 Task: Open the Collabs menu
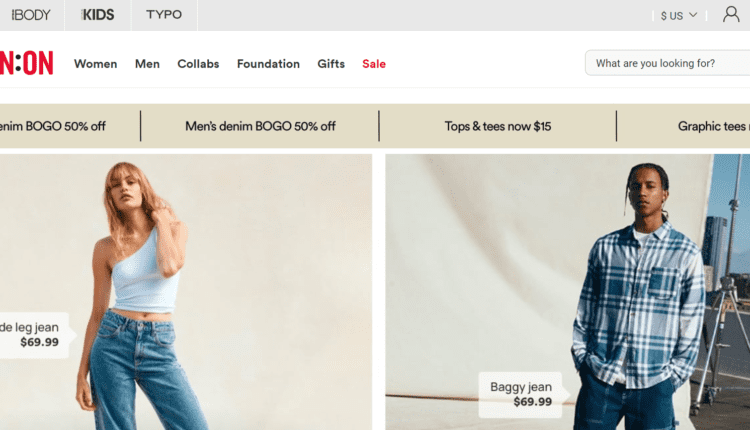[198, 64]
